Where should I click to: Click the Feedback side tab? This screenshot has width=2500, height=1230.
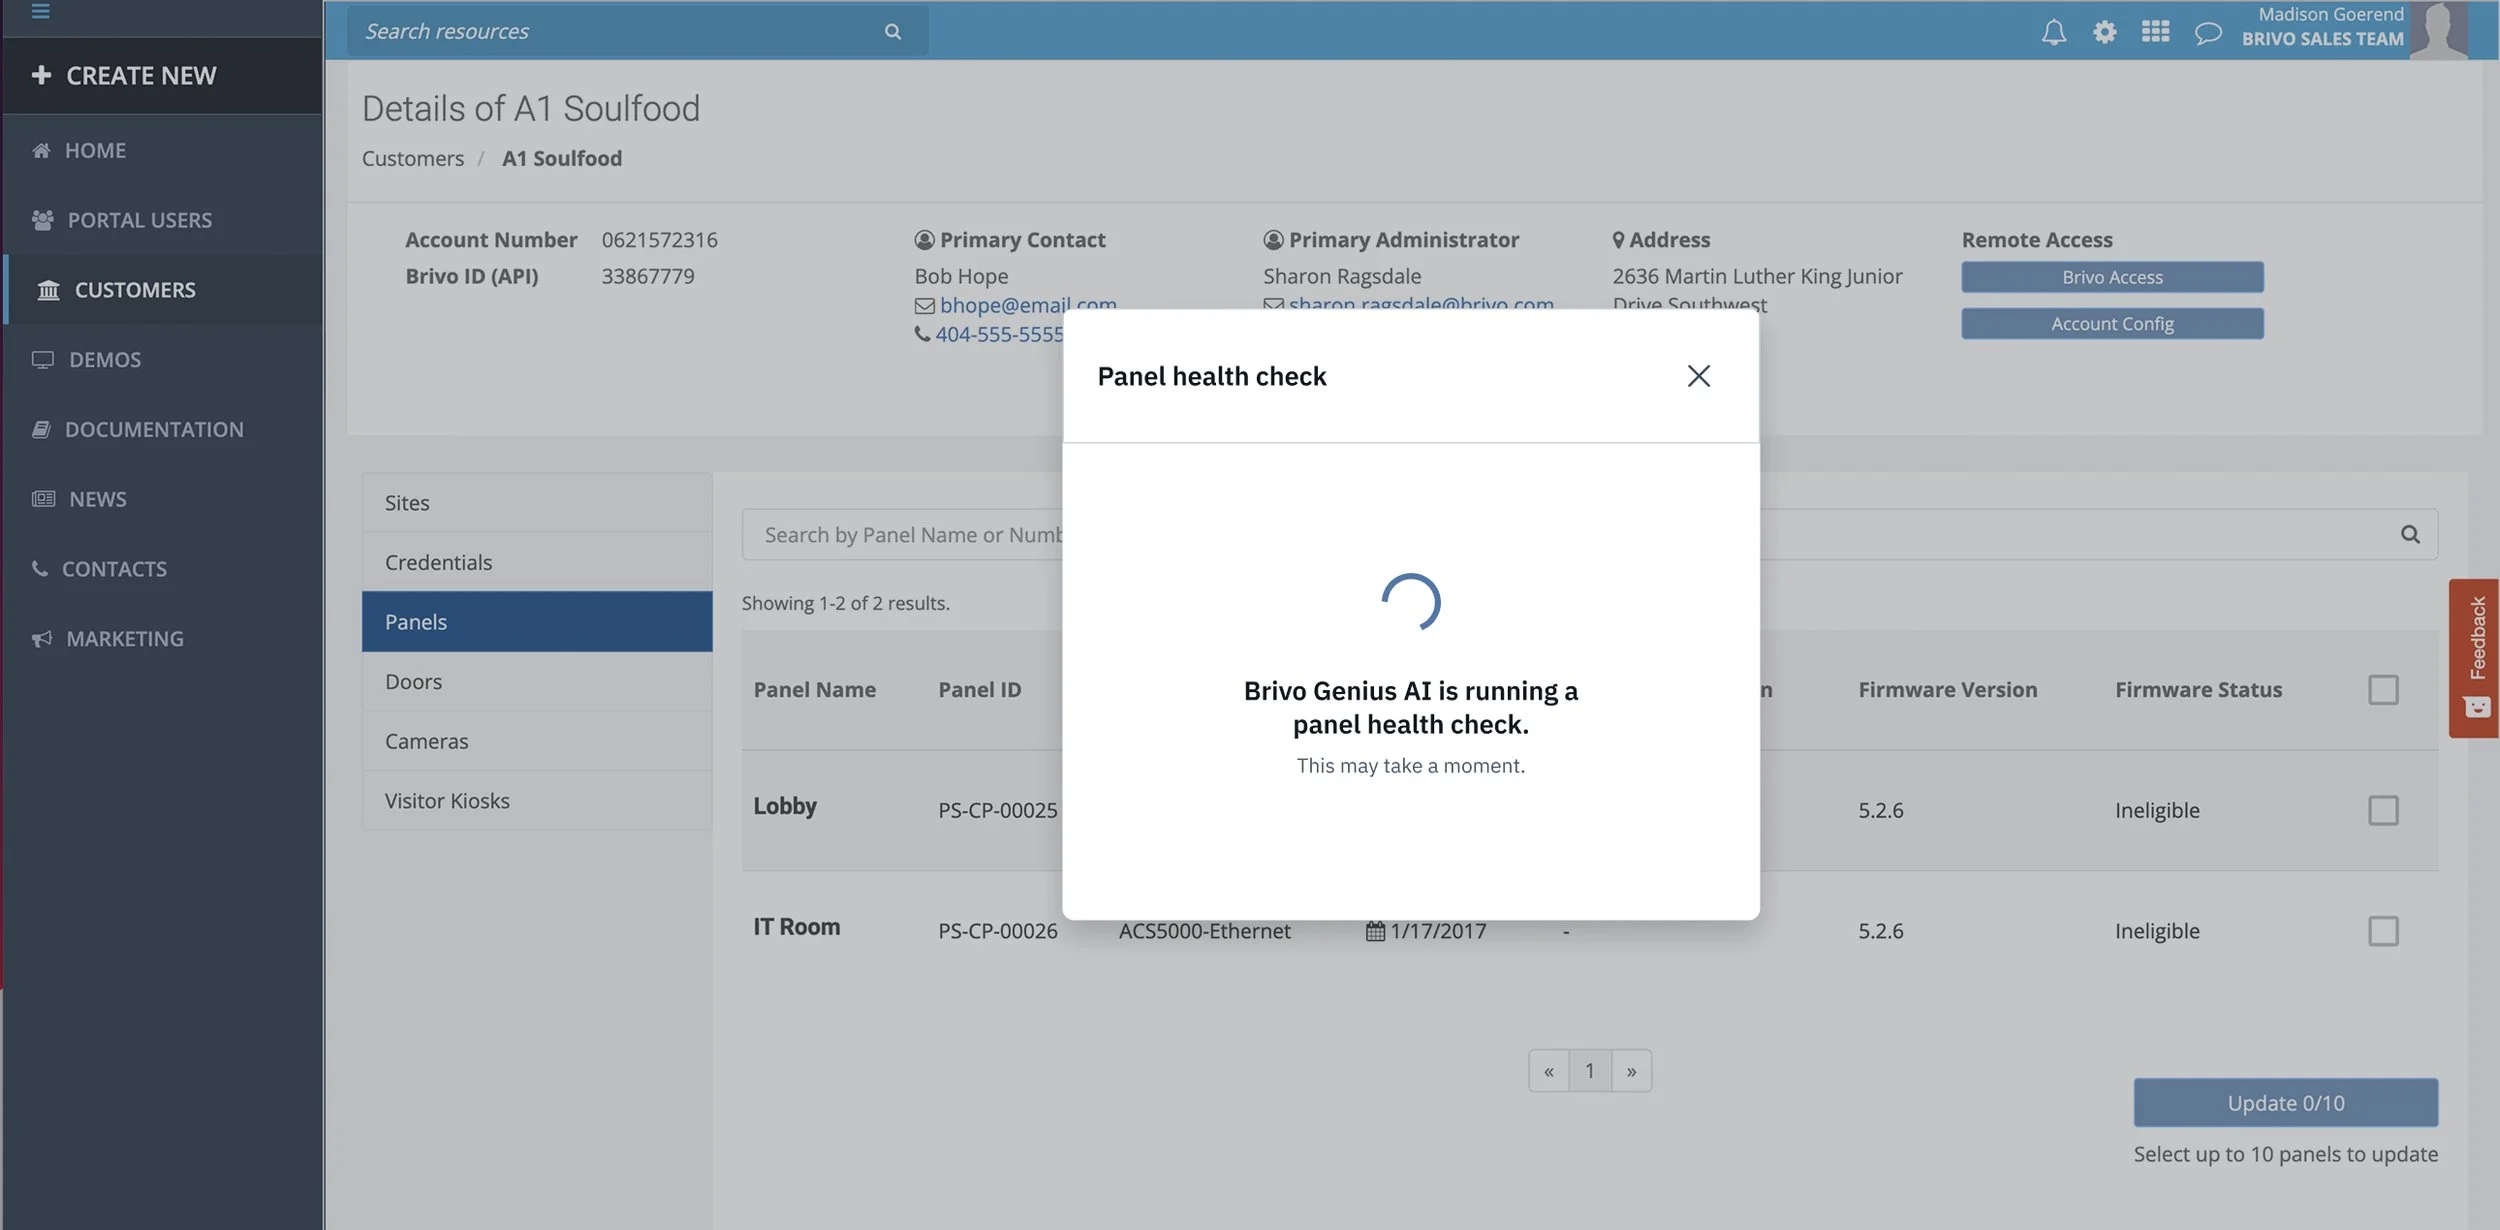2476,657
